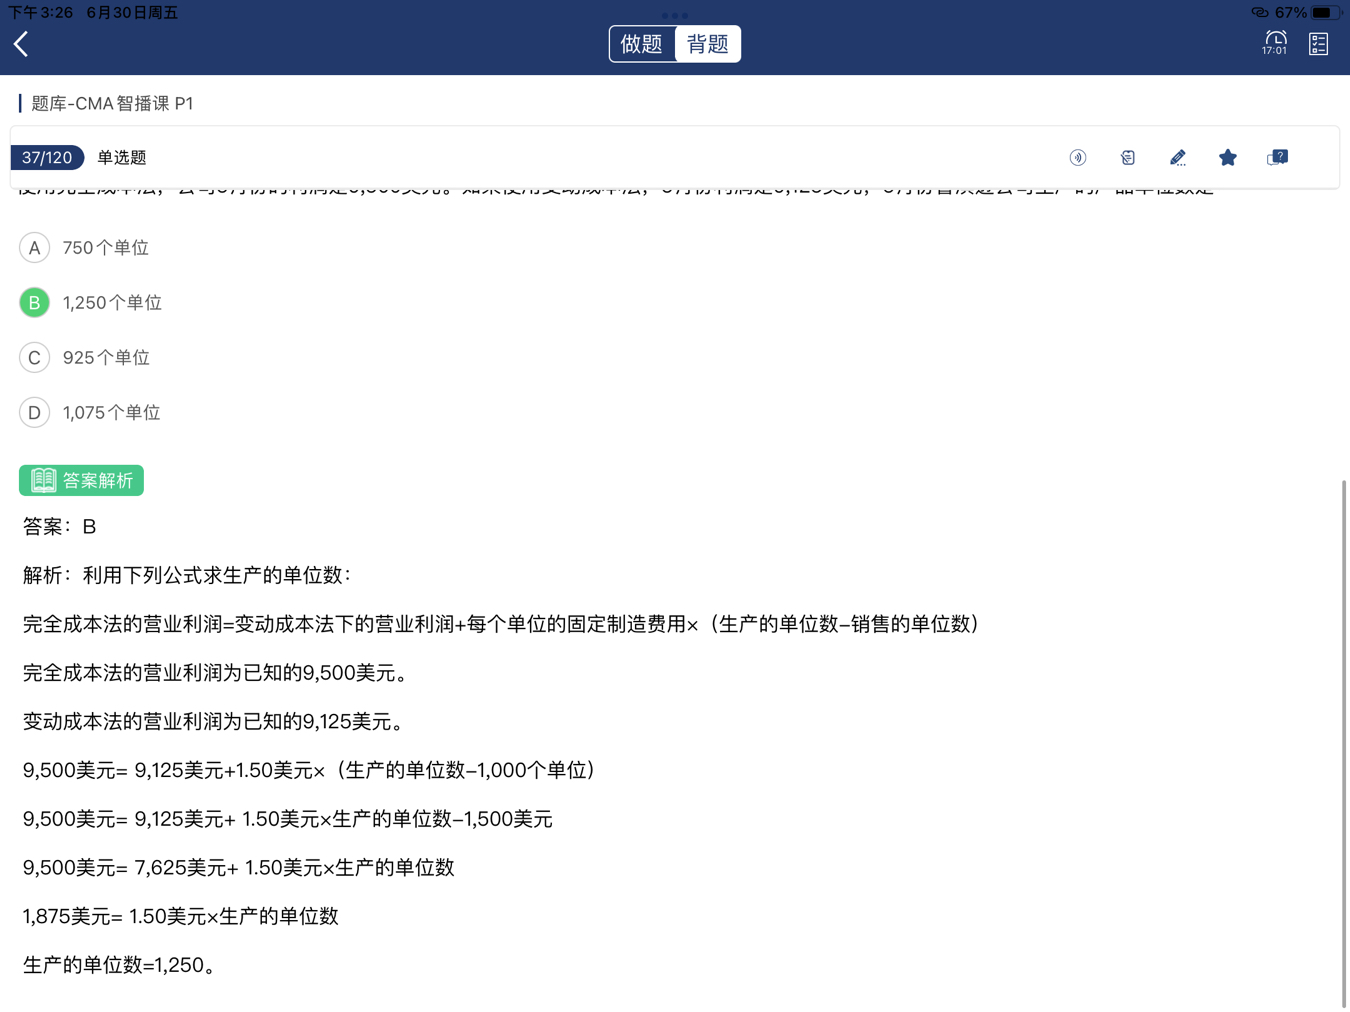Go back using the top-left arrow
This screenshot has width=1350, height=1012.
[21, 44]
